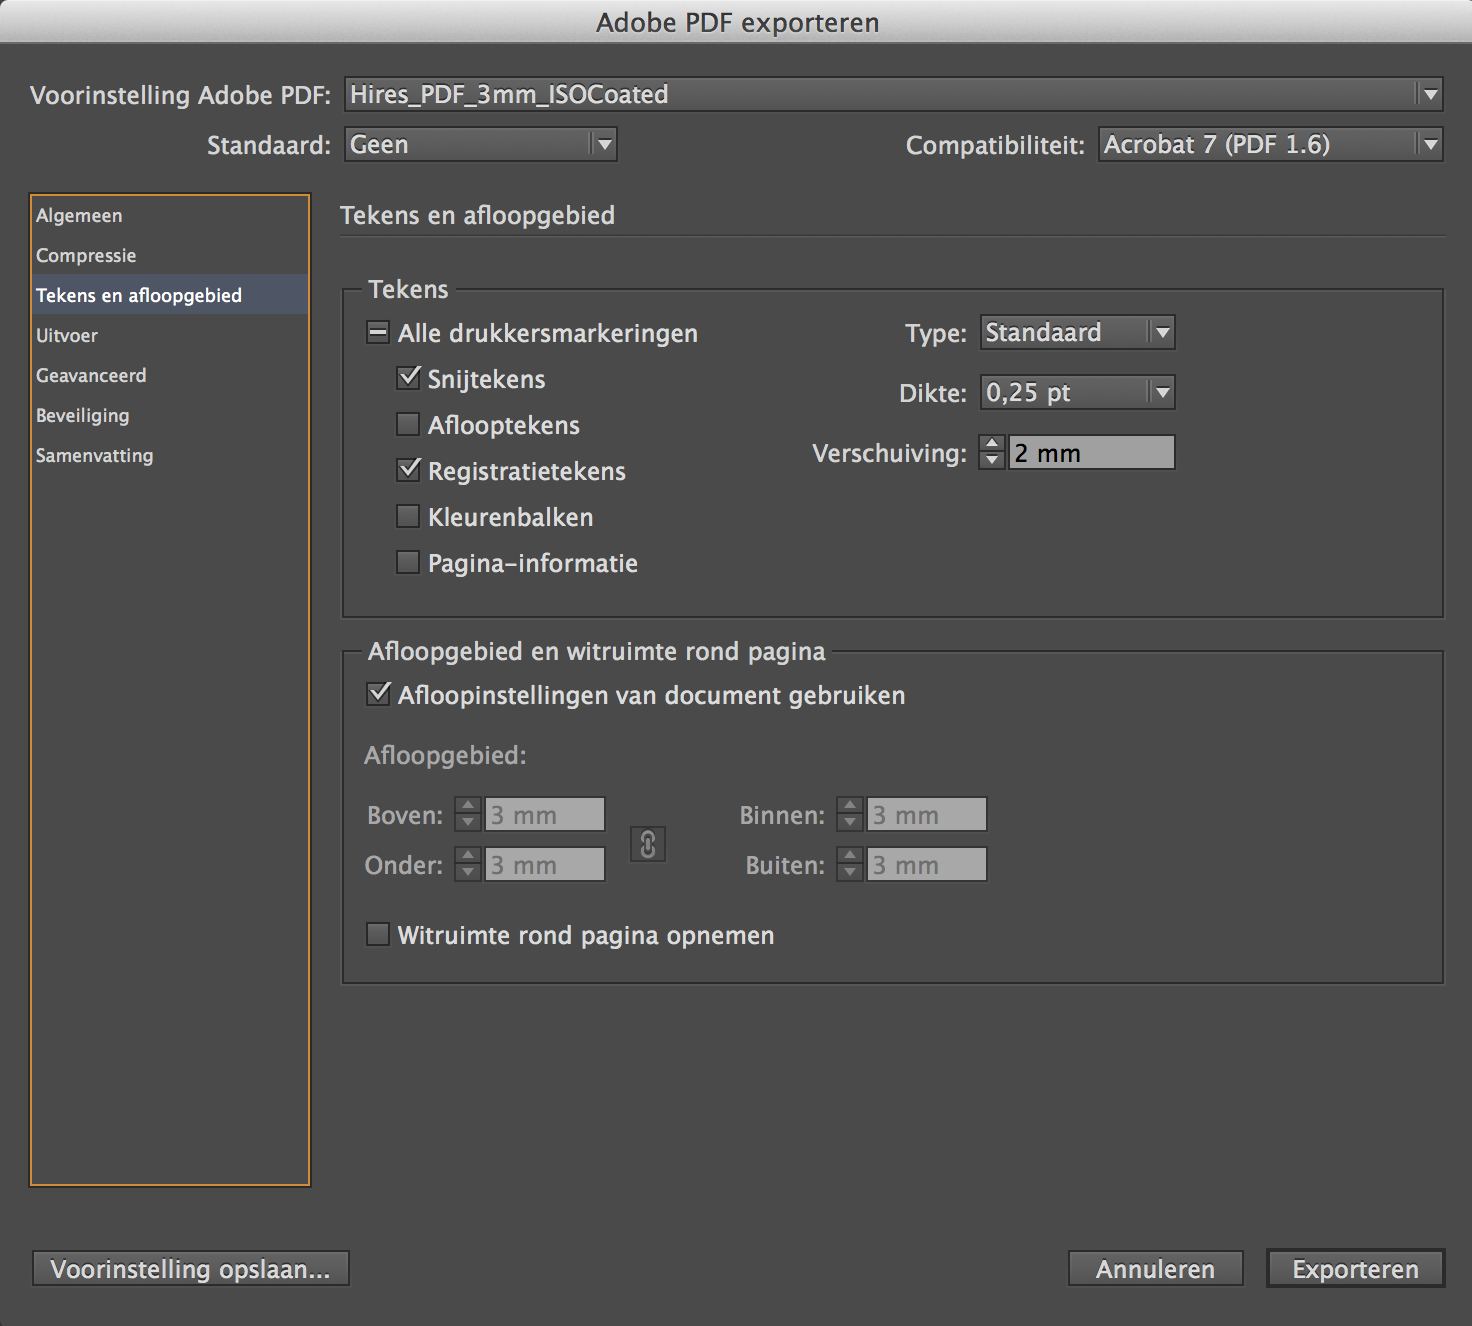The height and width of the screenshot is (1326, 1472).
Task: Enable the Kleurenbalken checkbox
Action: (x=408, y=517)
